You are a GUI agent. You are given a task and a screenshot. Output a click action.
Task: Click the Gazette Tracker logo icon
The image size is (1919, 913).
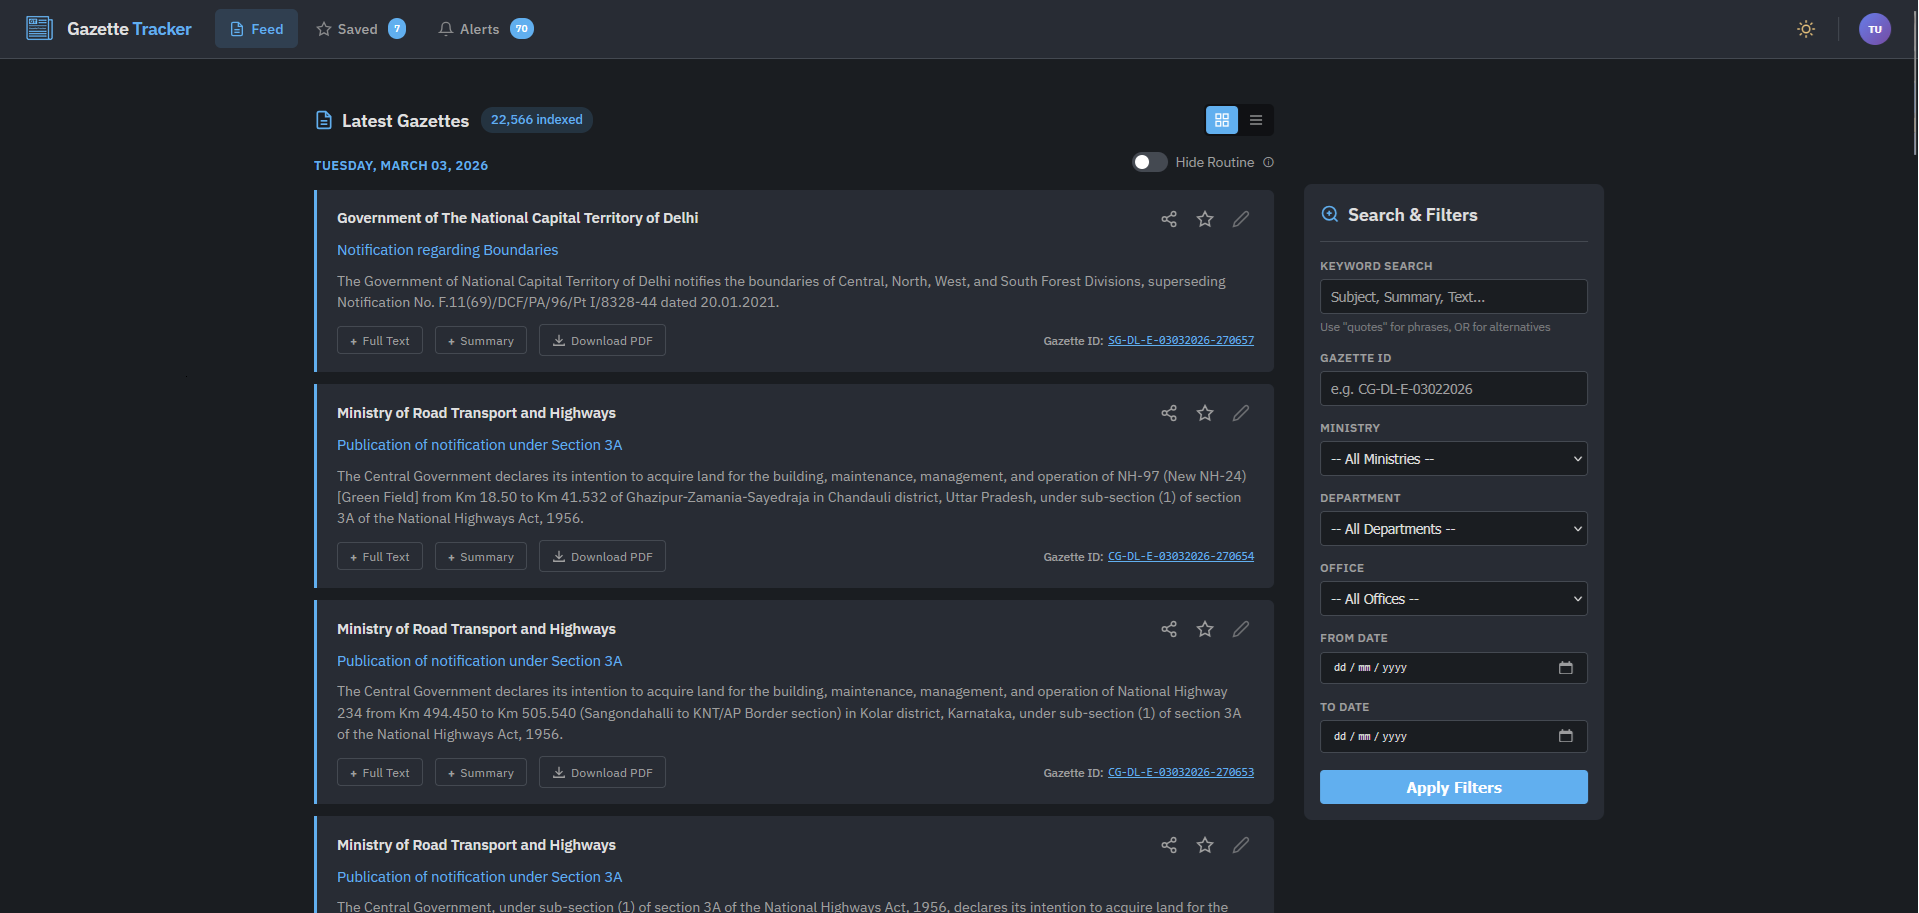point(40,28)
